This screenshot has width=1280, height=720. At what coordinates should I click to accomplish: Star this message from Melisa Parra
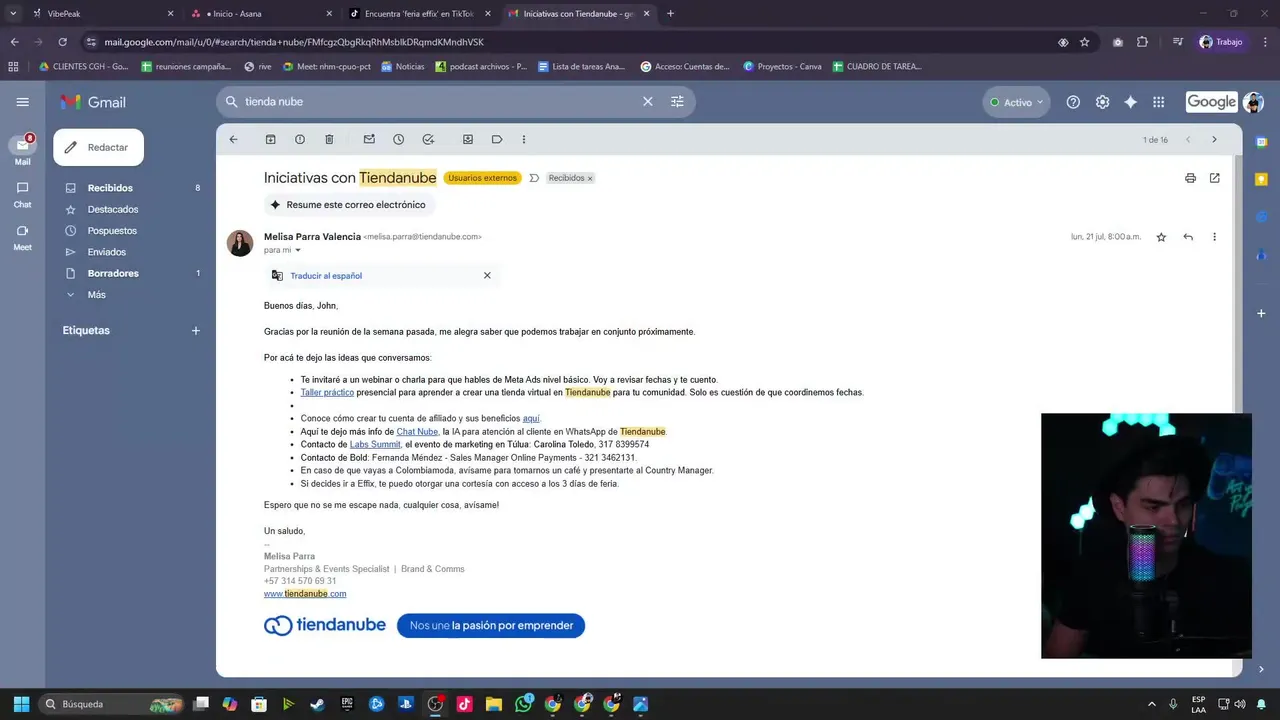pyautogui.click(x=1161, y=237)
